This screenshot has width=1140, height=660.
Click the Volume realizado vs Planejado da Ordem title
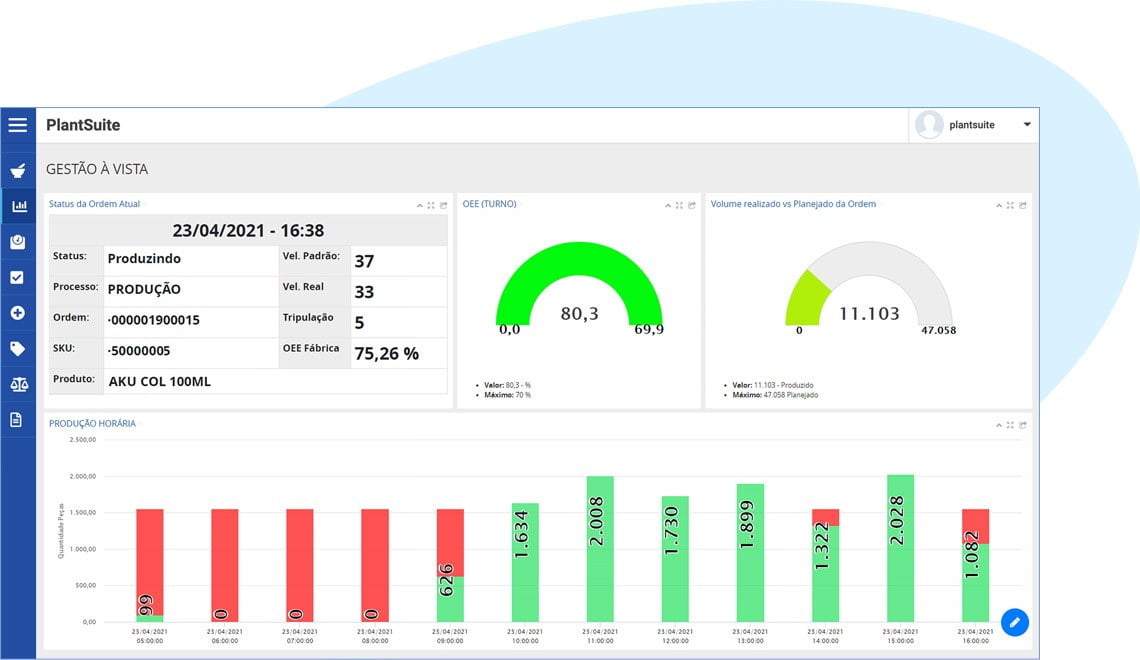pos(793,204)
